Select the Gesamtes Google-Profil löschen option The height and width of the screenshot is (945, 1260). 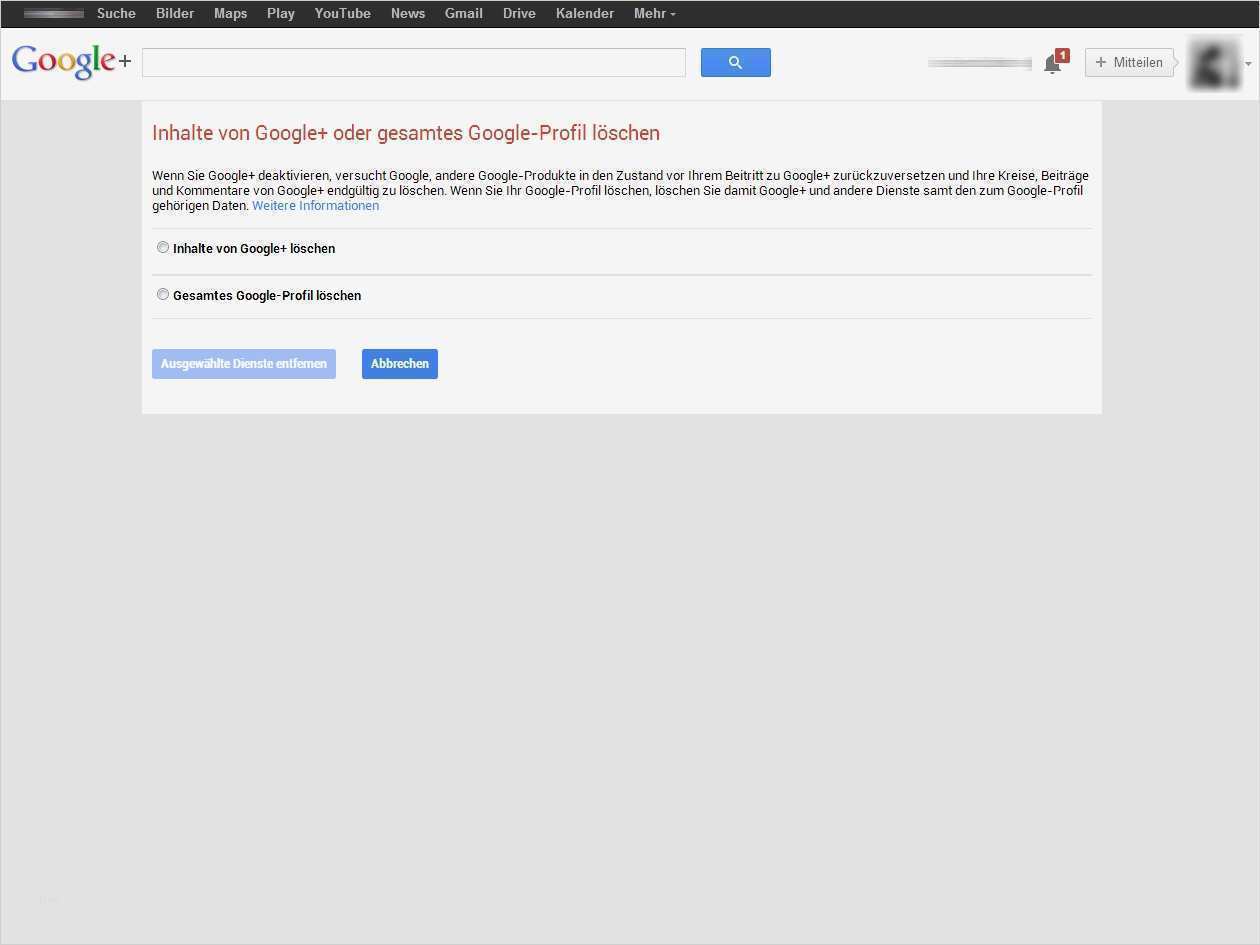click(x=163, y=294)
